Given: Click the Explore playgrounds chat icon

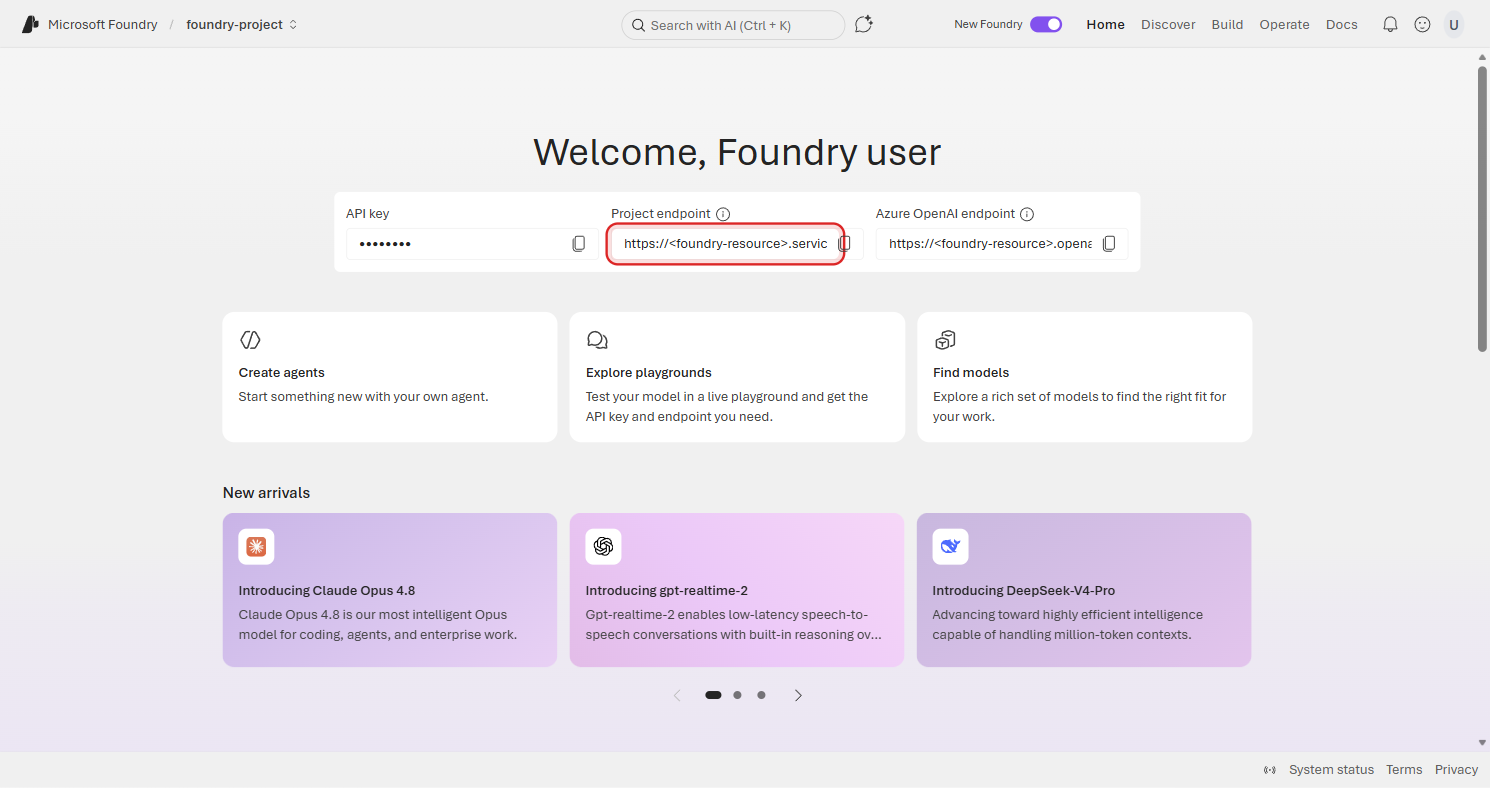Looking at the screenshot, I should point(597,340).
